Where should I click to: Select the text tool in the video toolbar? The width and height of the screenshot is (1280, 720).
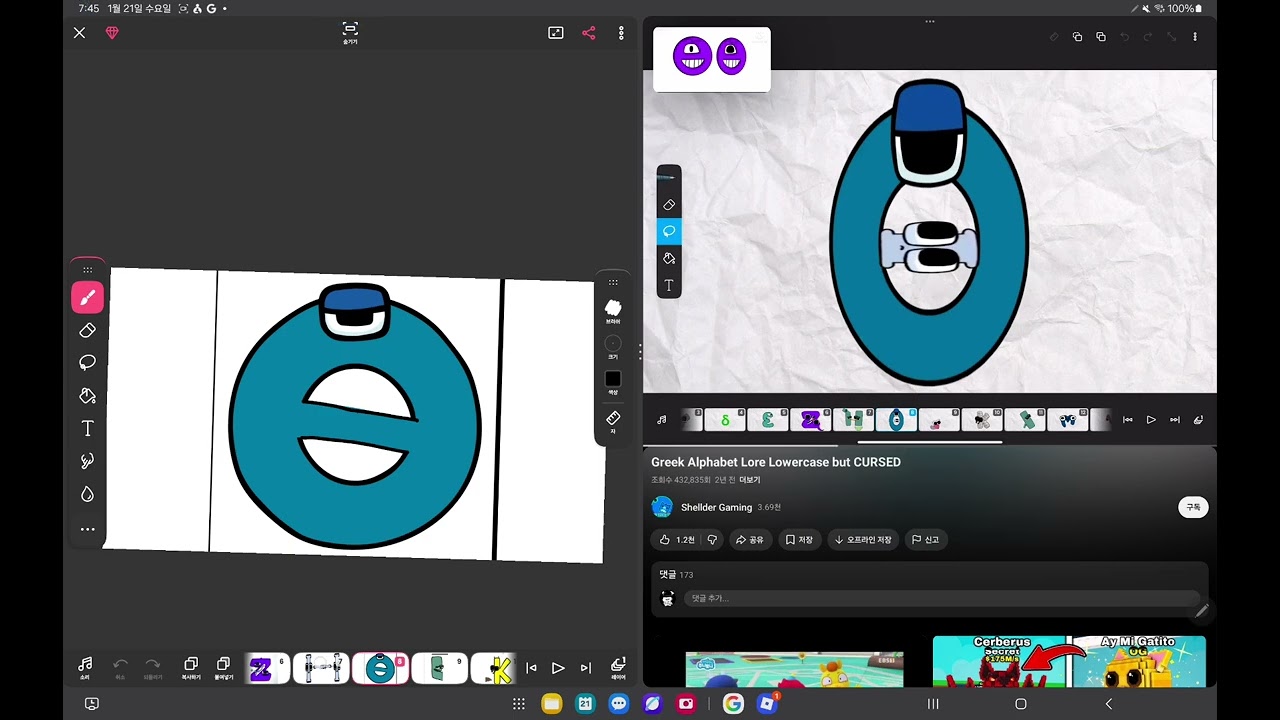coord(669,285)
